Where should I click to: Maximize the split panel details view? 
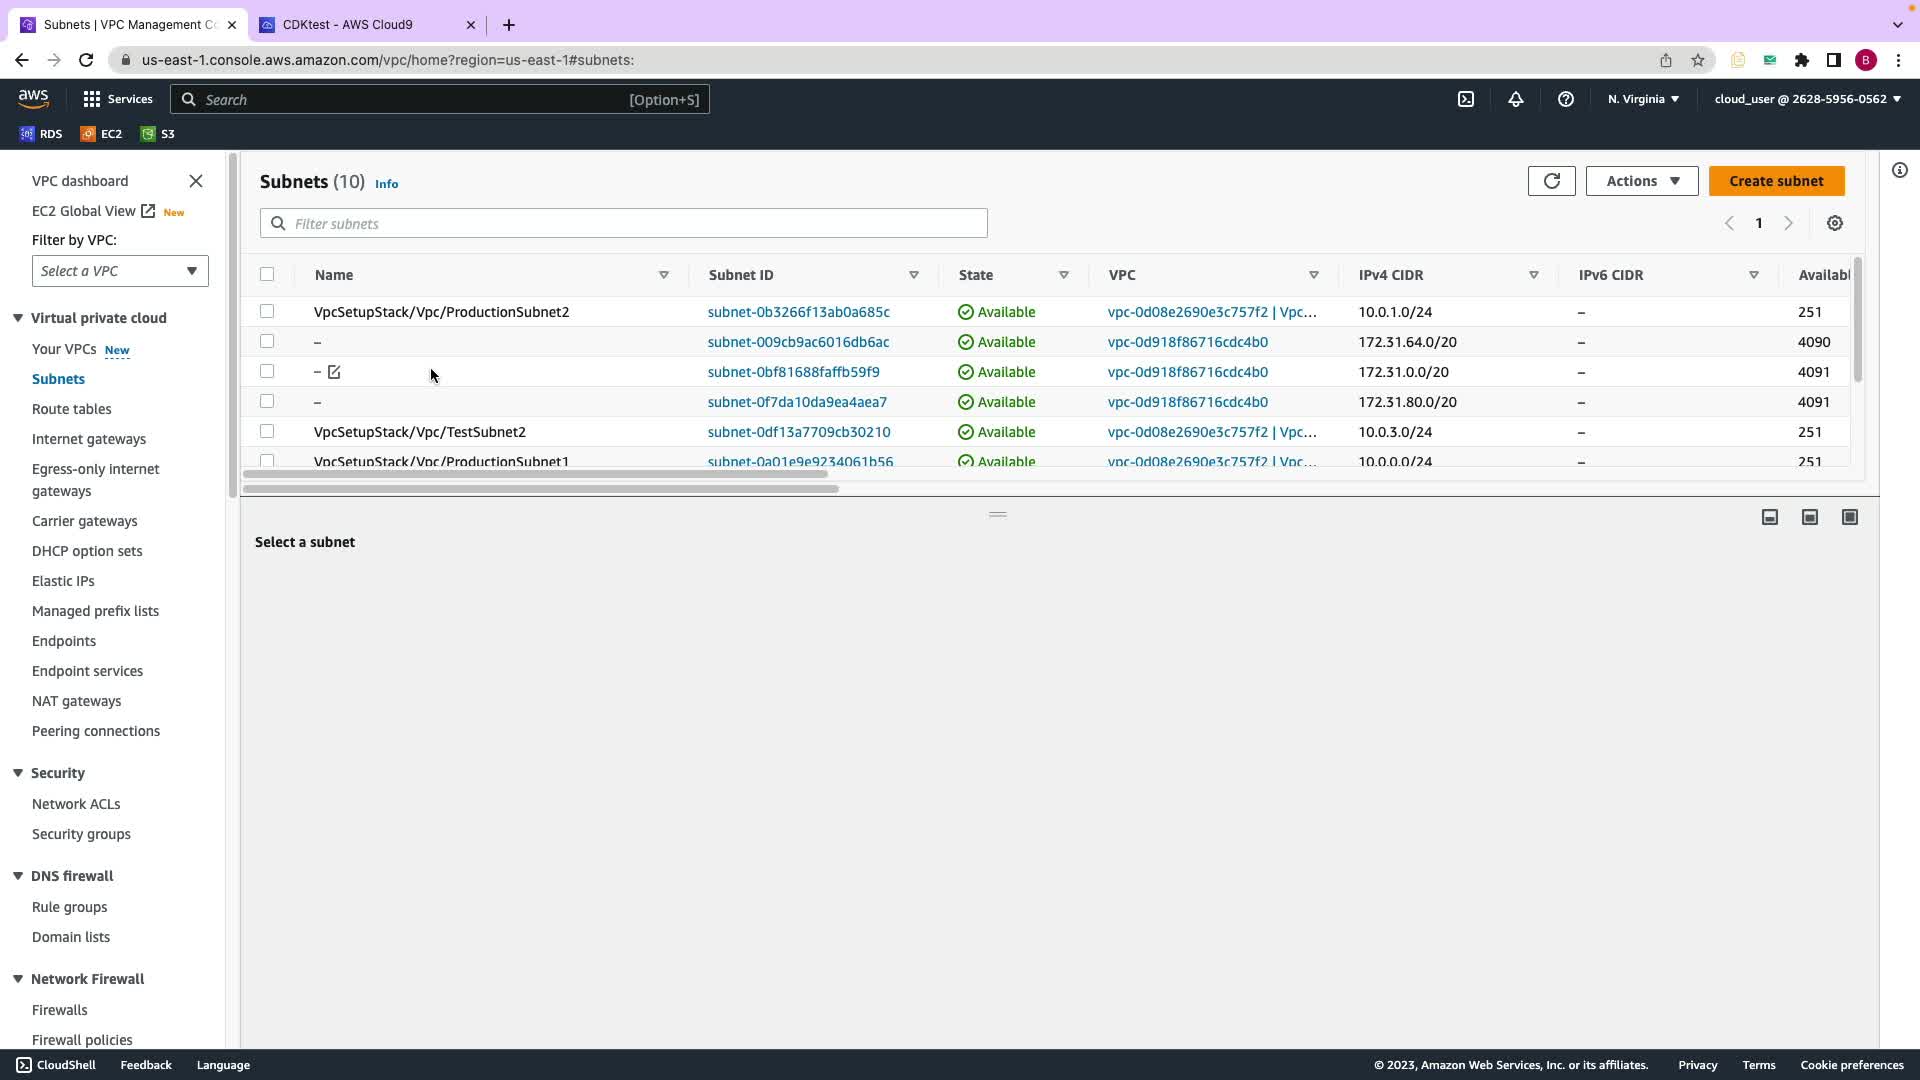(x=1849, y=517)
